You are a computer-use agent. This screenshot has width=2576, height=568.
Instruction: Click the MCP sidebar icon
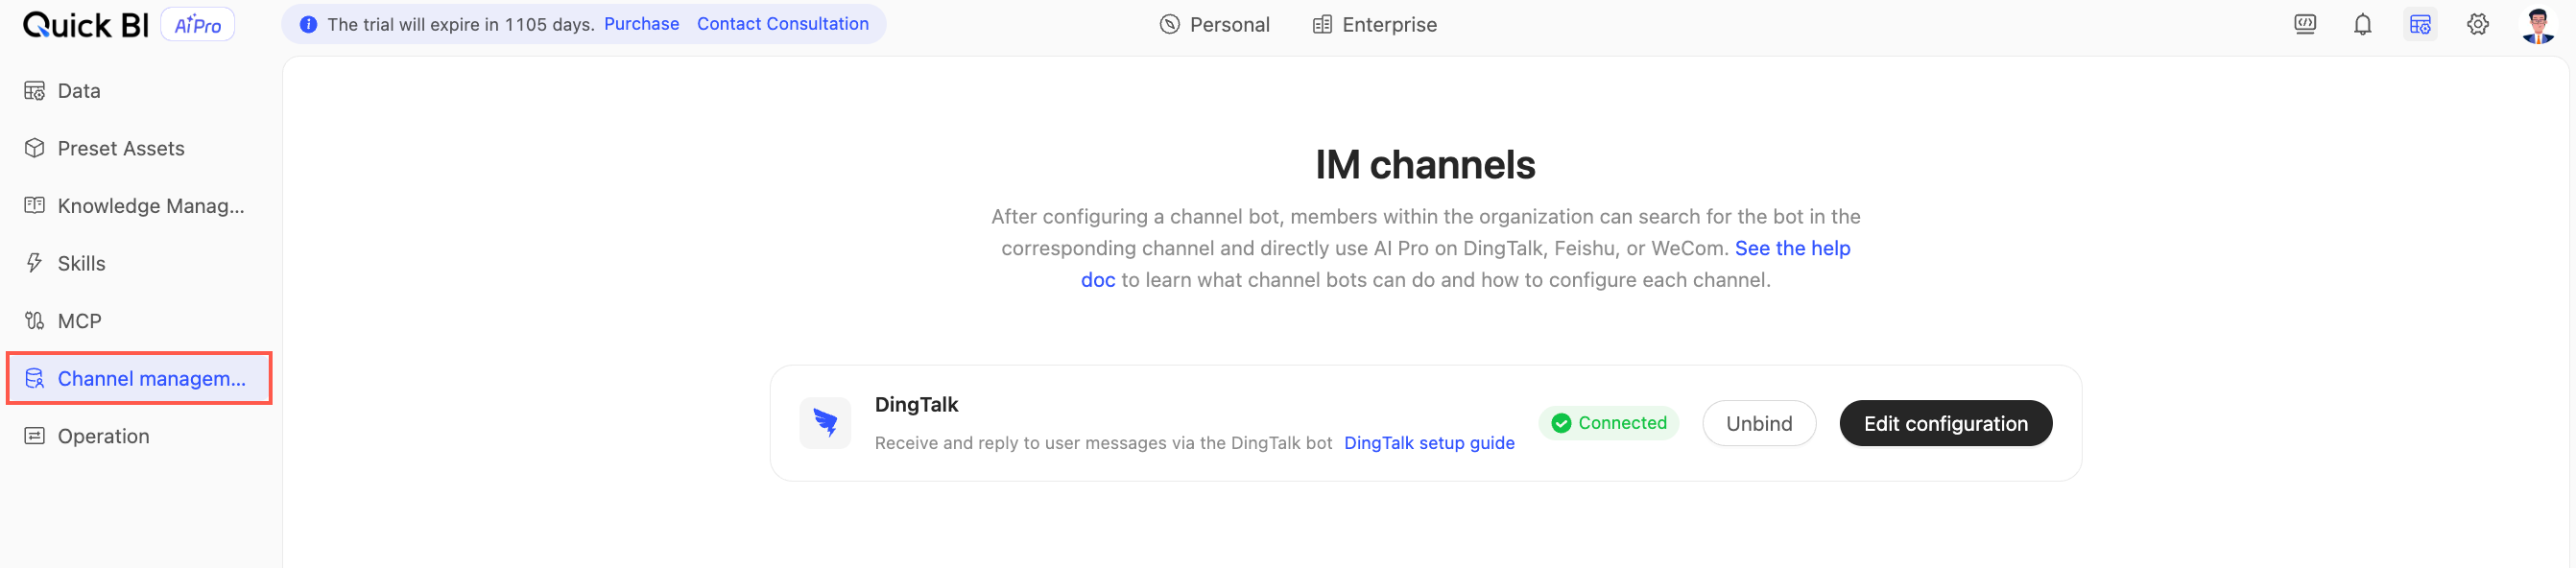point(35,321)
